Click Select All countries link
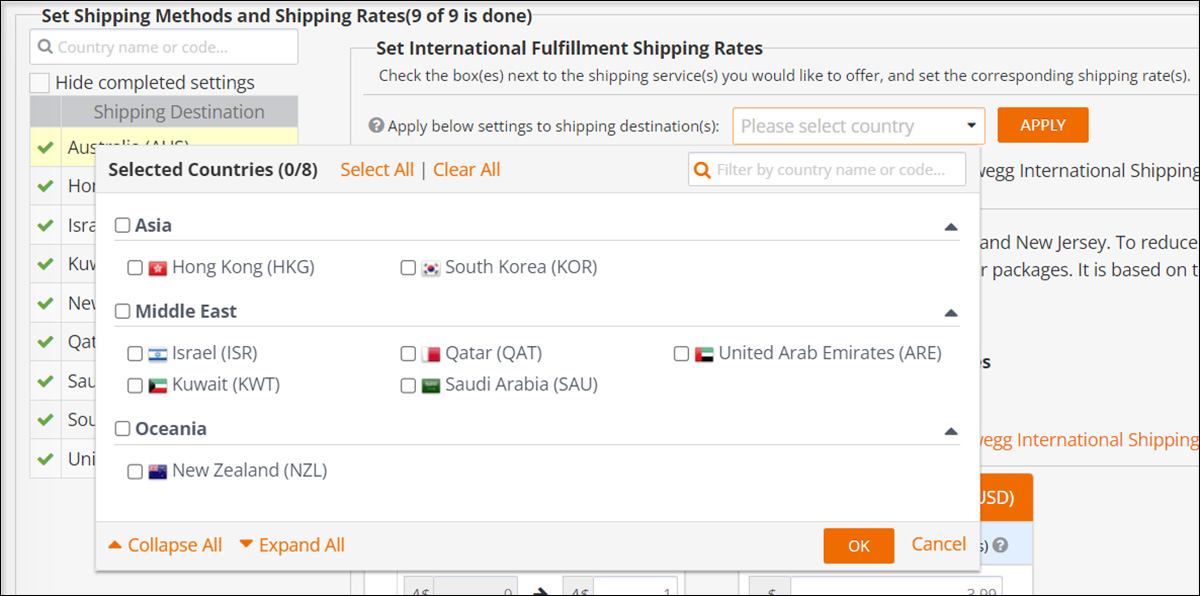This screenshot has height=596, width=1200. 377,170
